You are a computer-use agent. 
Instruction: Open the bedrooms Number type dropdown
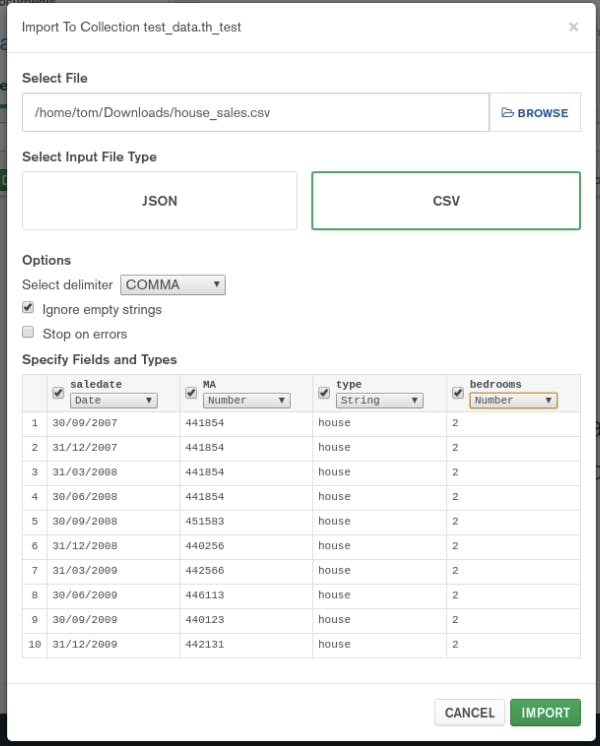click(513, 400)
